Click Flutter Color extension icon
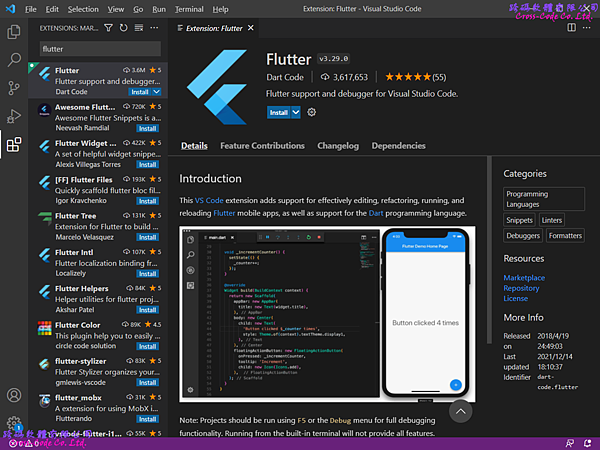 pyautogui.click(x=44, y=329)
